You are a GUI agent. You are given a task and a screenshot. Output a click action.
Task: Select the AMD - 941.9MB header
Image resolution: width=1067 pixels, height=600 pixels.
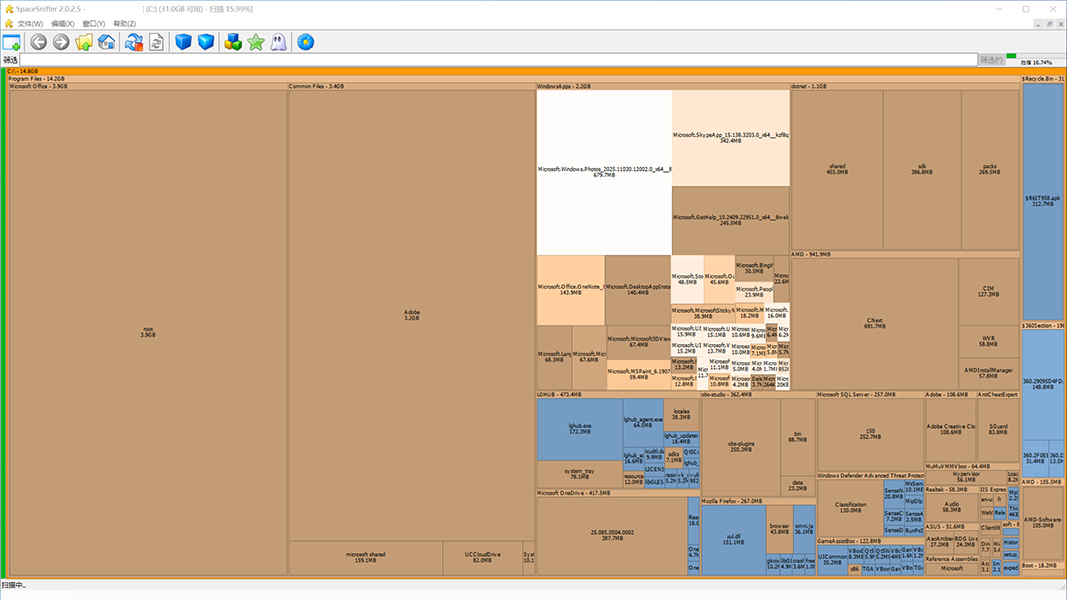click(x=905, y=254)
